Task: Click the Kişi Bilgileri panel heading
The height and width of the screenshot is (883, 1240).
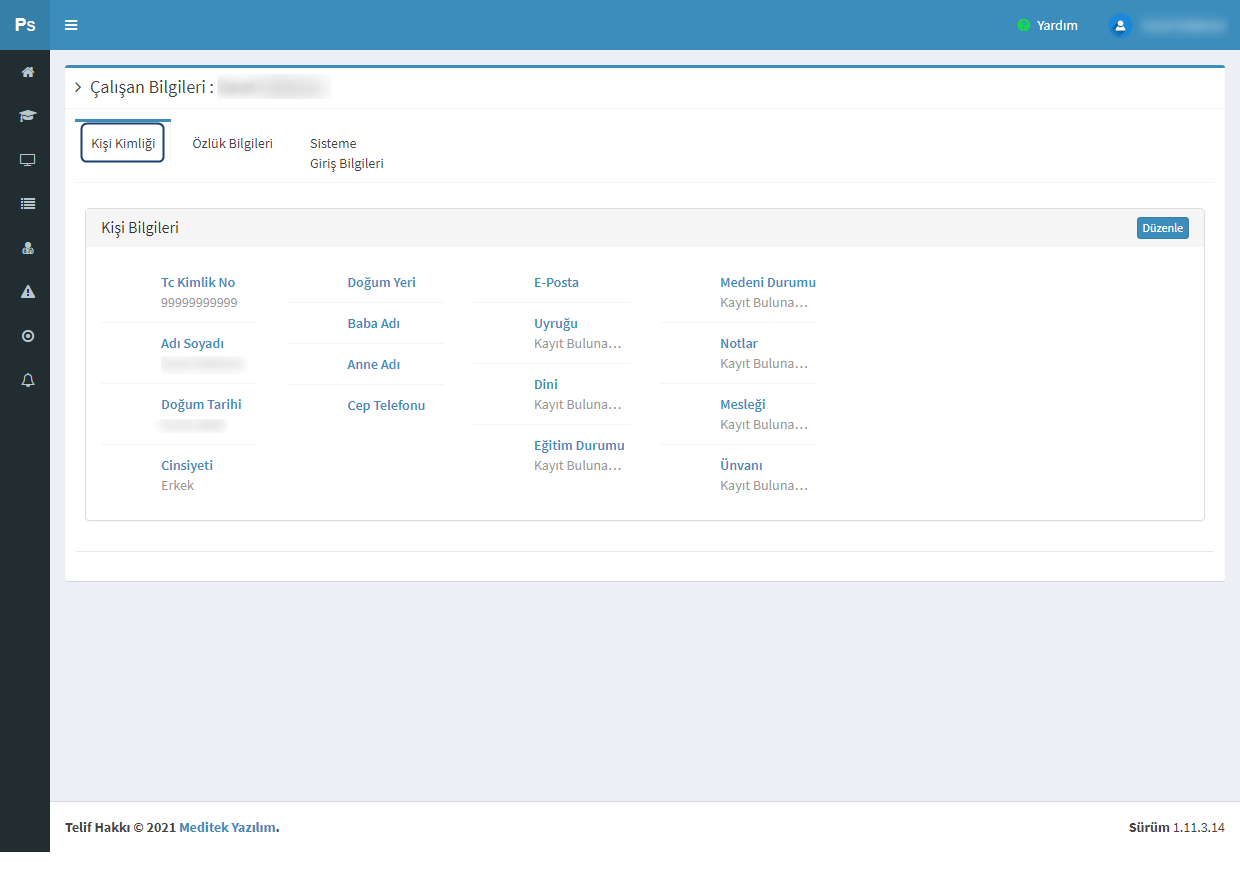Action: pos(140,228)
